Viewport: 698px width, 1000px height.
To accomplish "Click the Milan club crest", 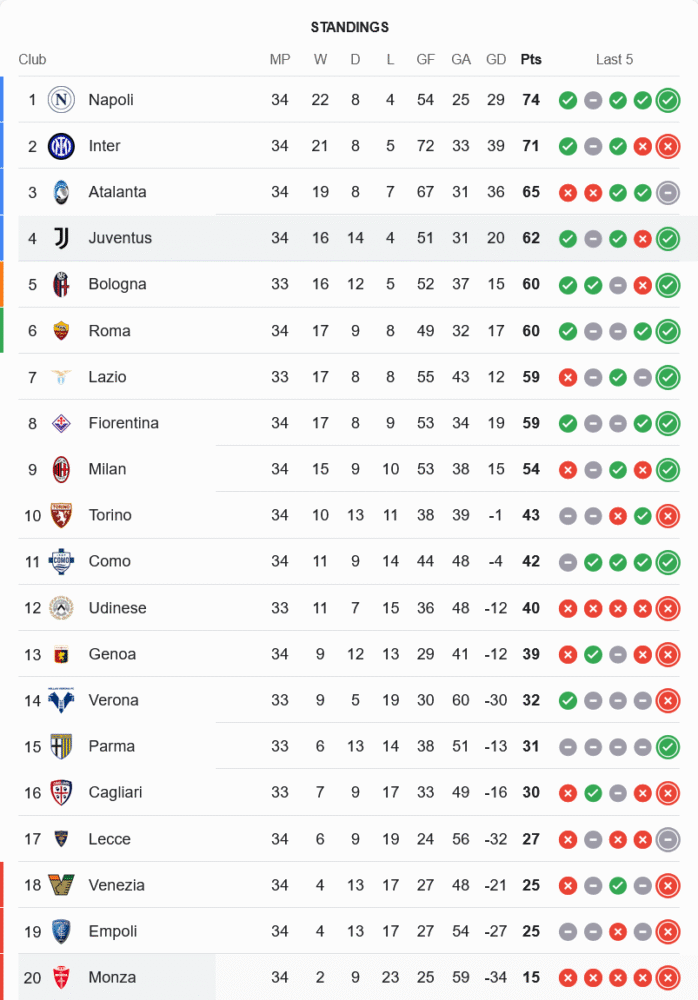I will click(x=62, y=469).
